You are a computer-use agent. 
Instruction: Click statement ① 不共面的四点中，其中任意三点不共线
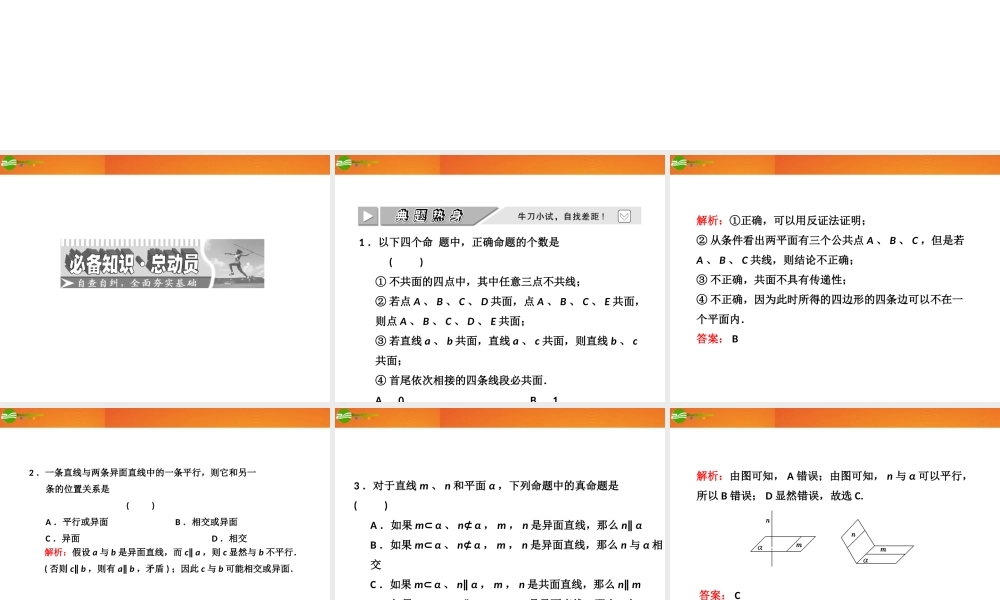click(x=478, y=281)
